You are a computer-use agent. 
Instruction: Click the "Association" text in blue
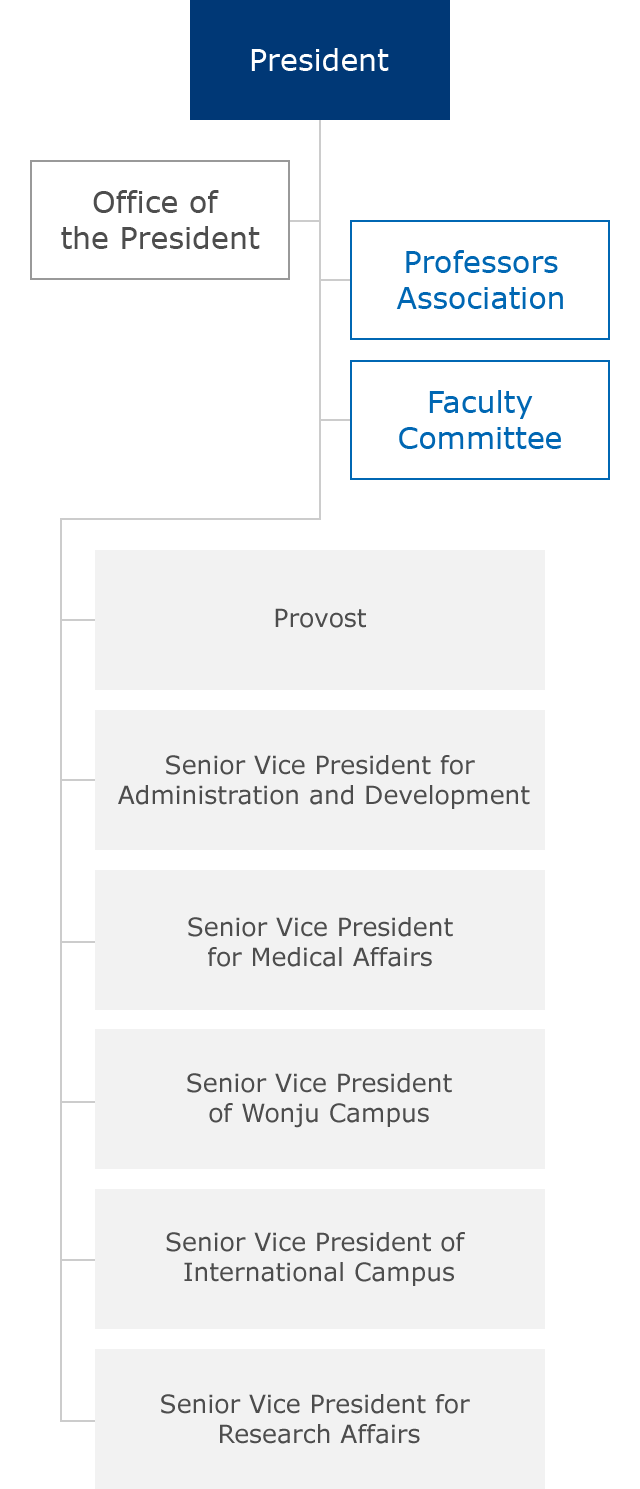point(481,299)
